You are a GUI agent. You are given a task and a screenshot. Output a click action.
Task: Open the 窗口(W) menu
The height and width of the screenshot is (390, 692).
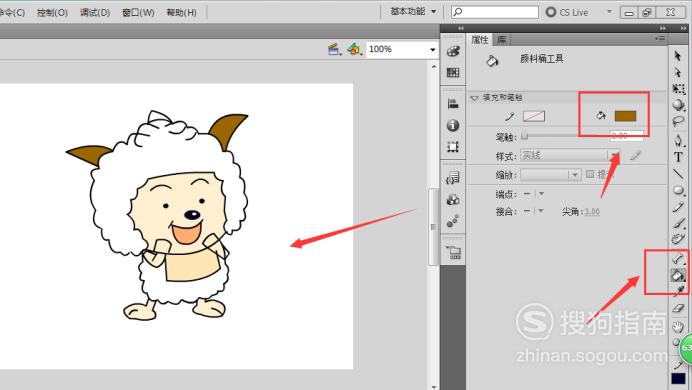[138, 12]
